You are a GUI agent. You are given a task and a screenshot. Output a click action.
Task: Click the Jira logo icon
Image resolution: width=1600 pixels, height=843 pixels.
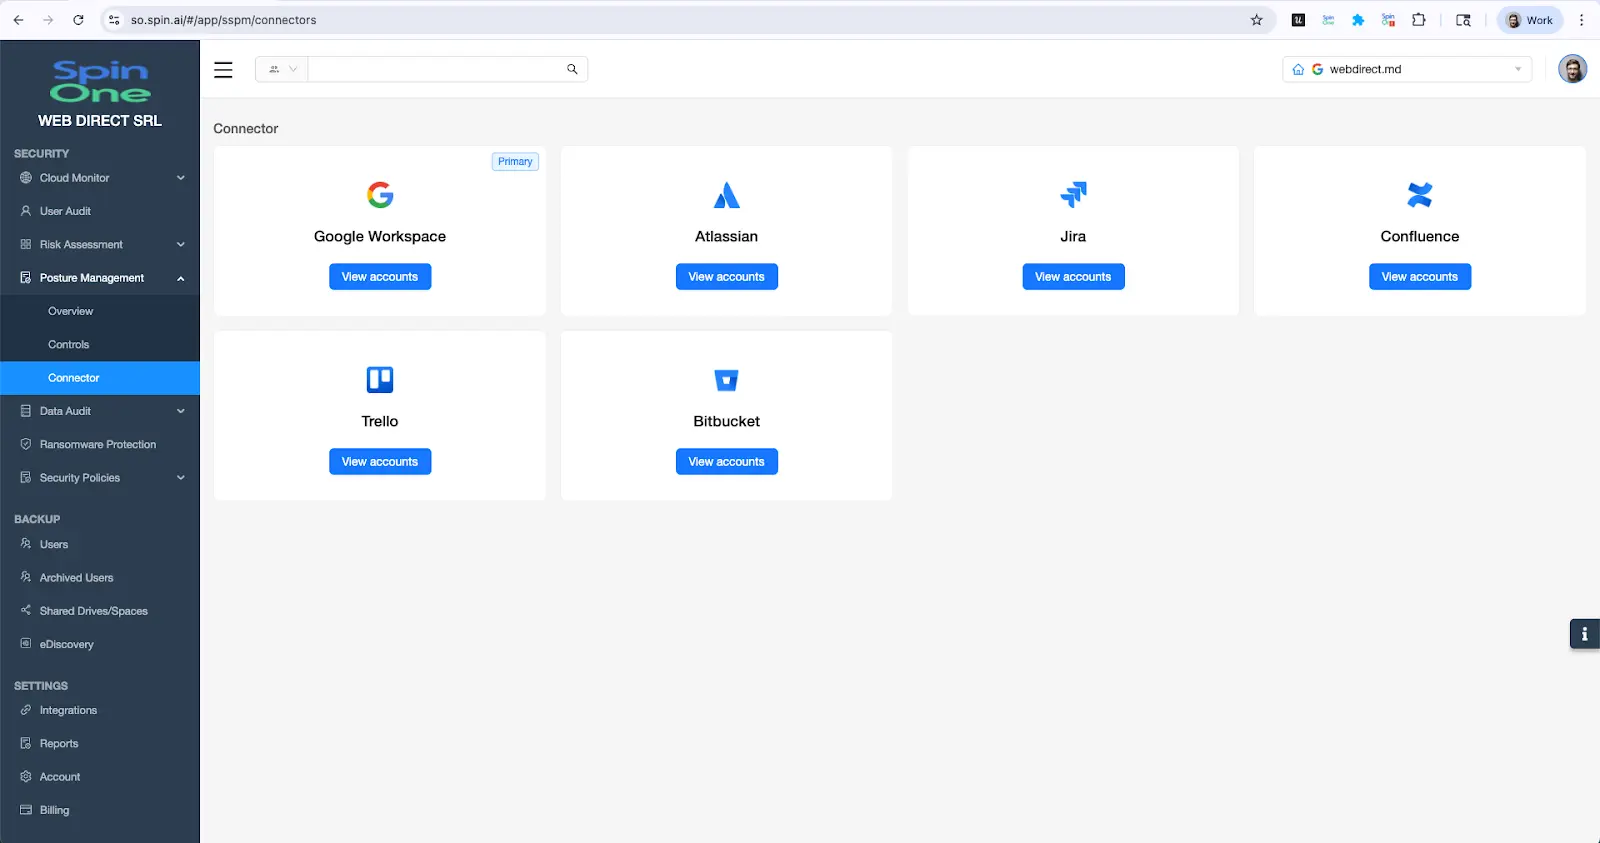(x=1073, y=194)
